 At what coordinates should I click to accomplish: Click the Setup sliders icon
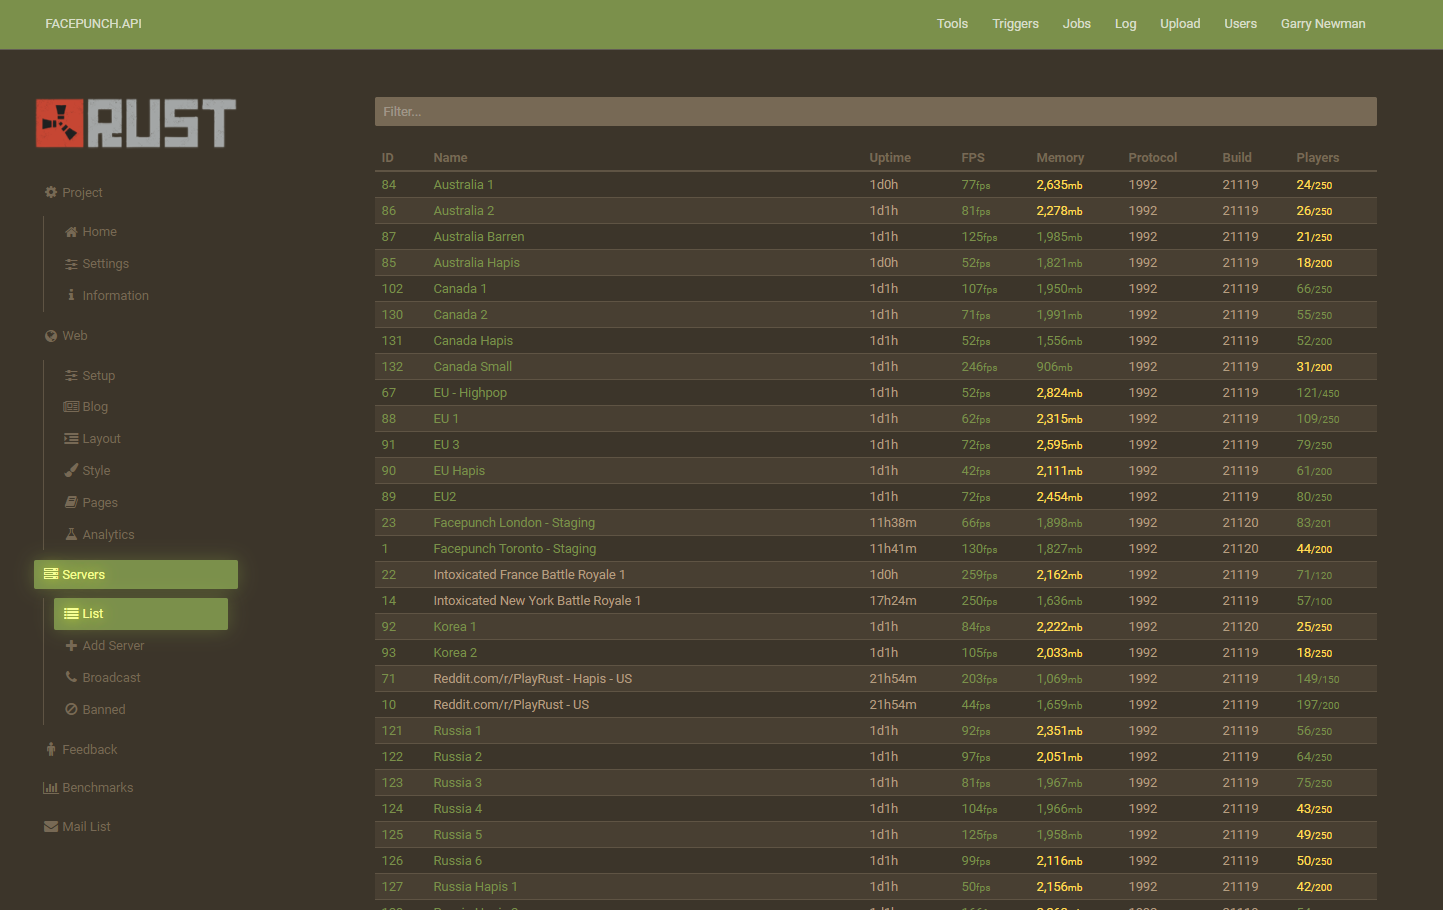point(71,376)
